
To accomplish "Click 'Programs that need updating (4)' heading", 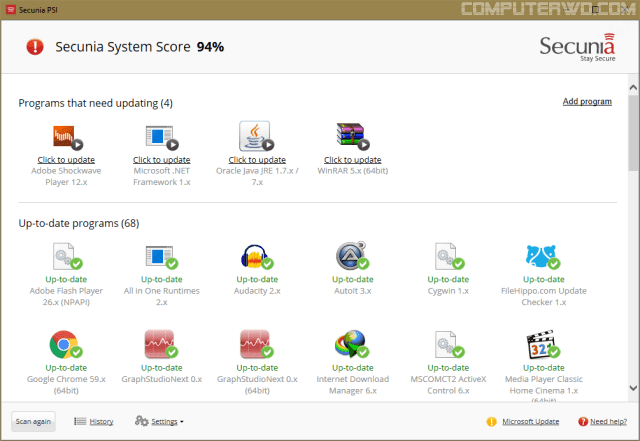I will [x=96, y=103].
